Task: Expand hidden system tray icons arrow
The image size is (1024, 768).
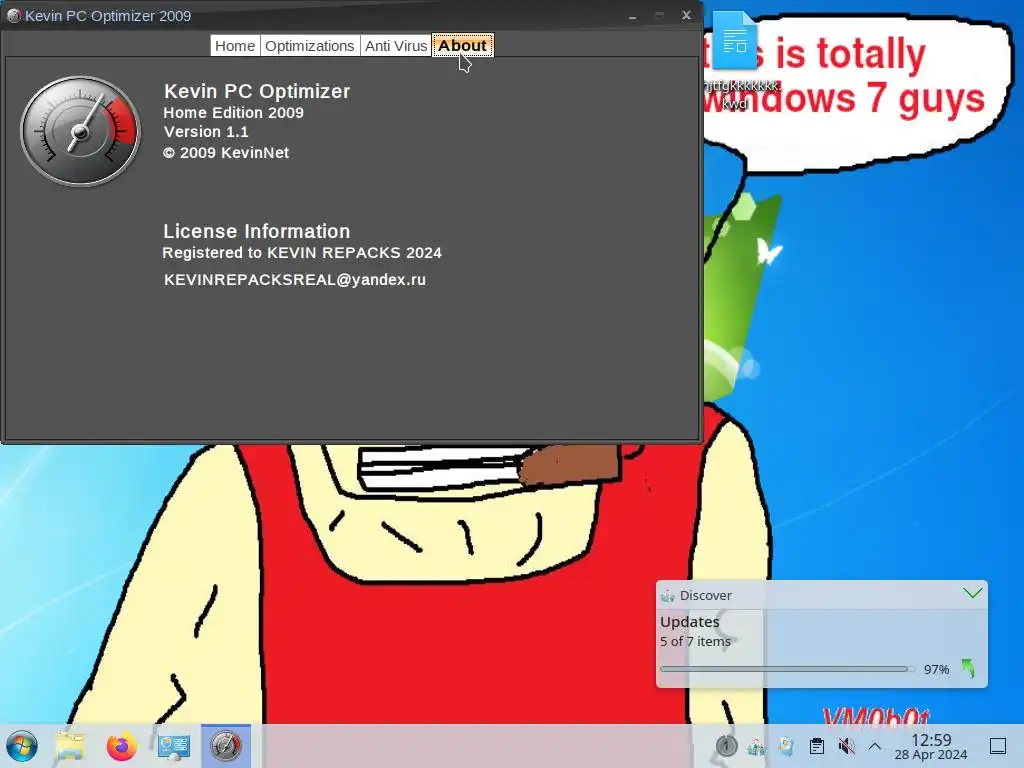Action: pos(875,746)
